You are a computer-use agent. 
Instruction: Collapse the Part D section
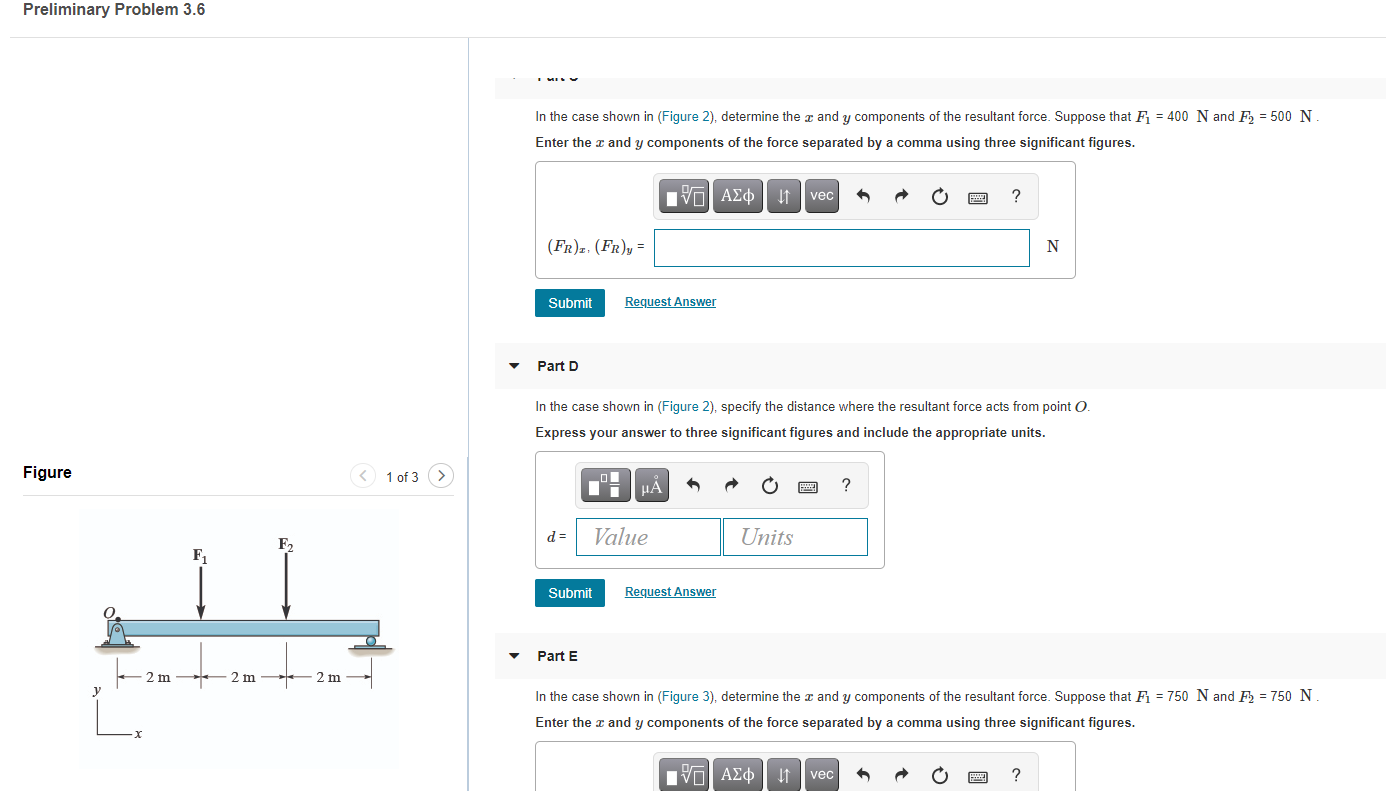pos(514,366)
